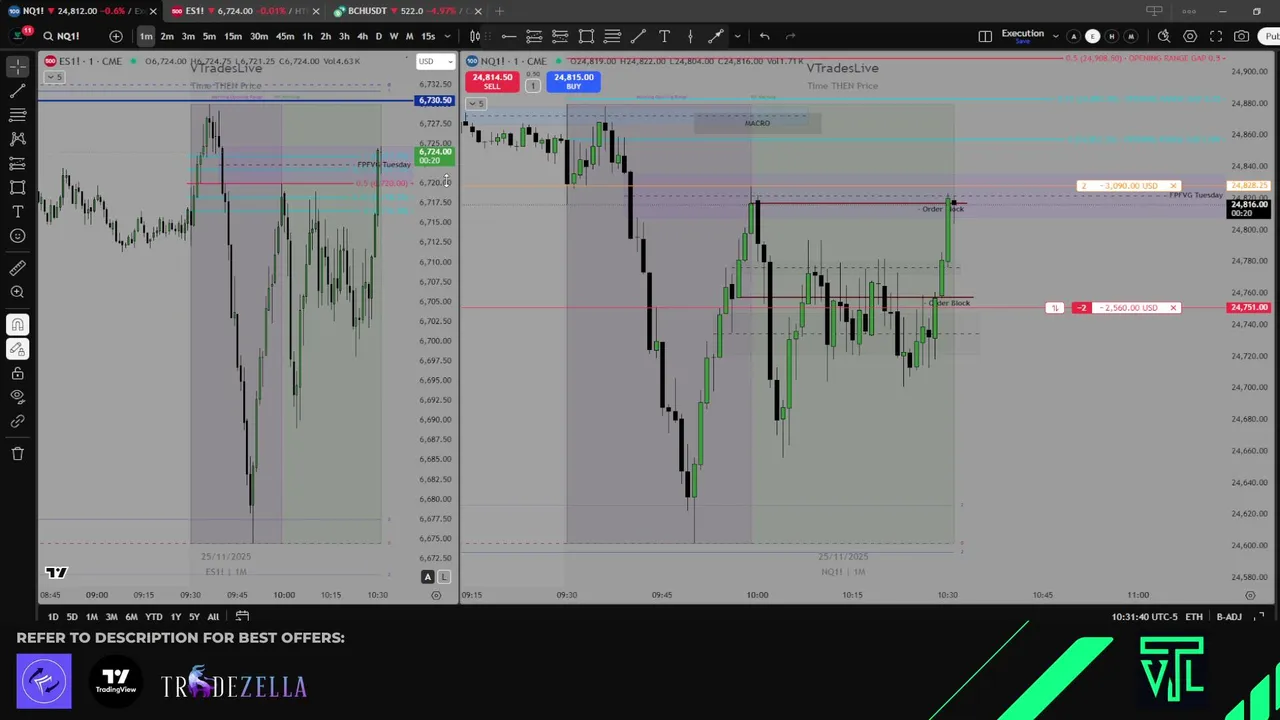
Task: Select the trend line drawing tool
Action: tap(18, 91)
